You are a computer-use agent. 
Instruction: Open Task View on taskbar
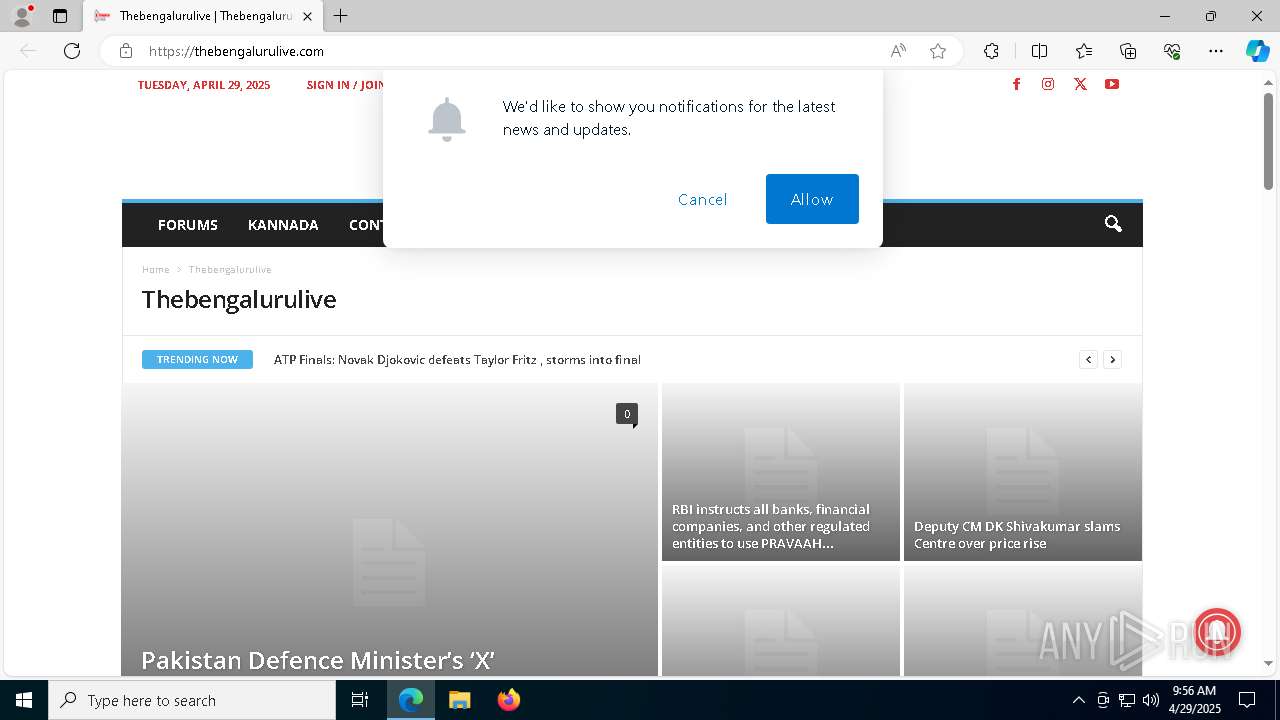pyautogui.click(x=360, y=700)
